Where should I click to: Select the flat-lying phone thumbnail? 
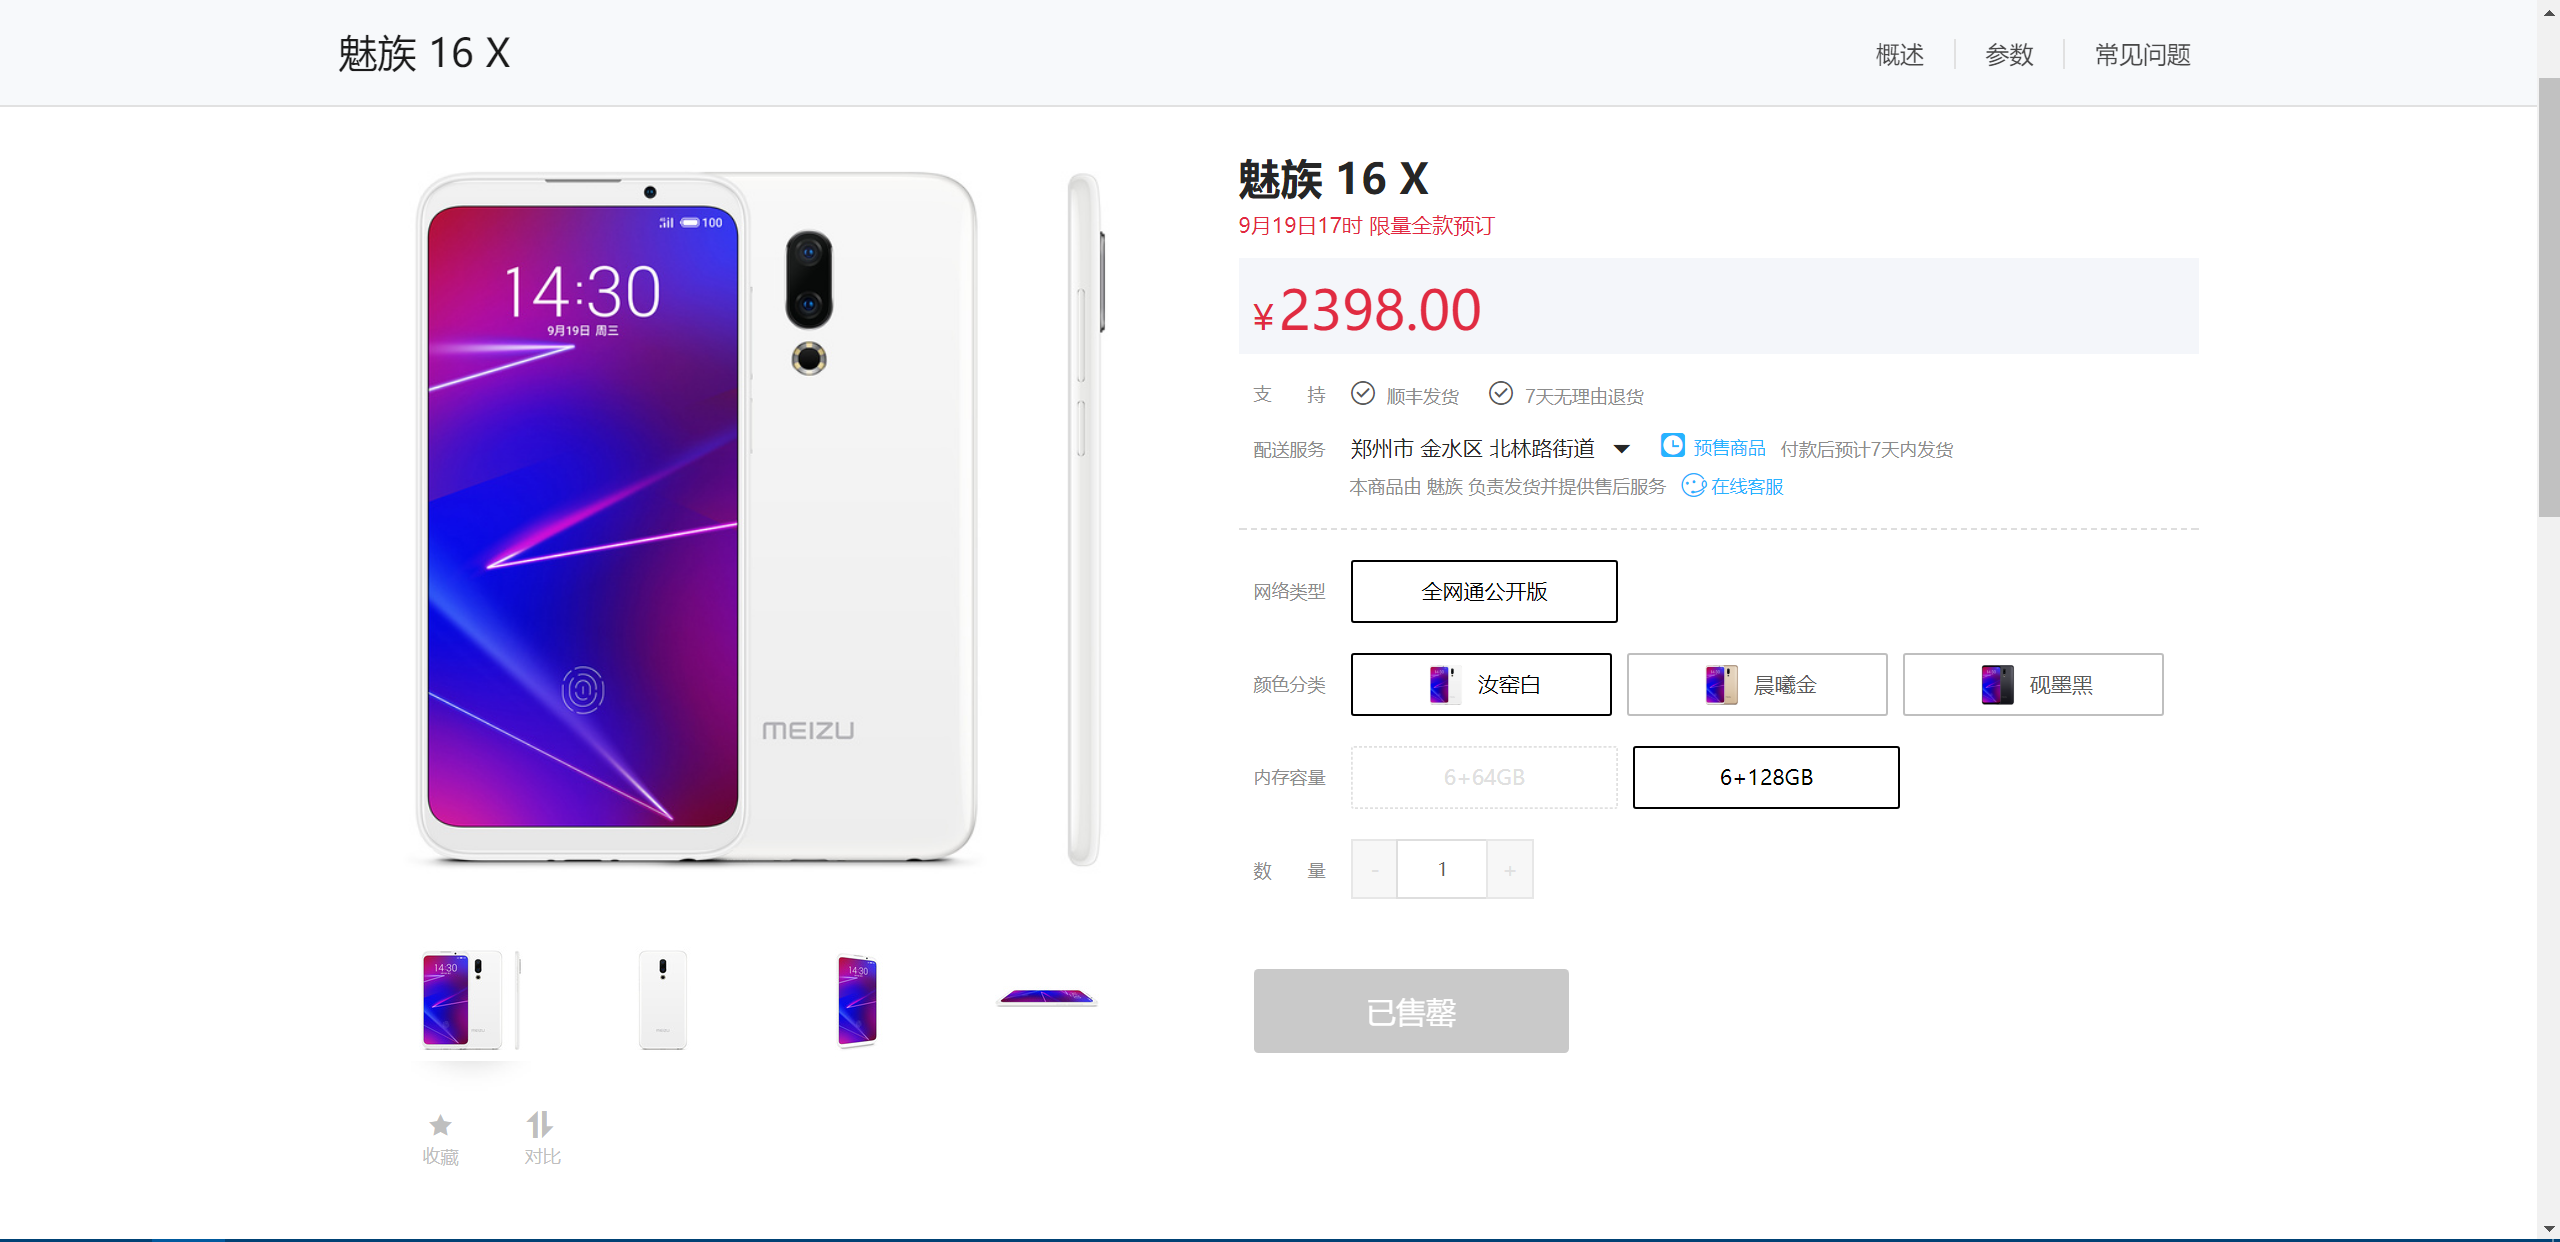coord(1047,997)
